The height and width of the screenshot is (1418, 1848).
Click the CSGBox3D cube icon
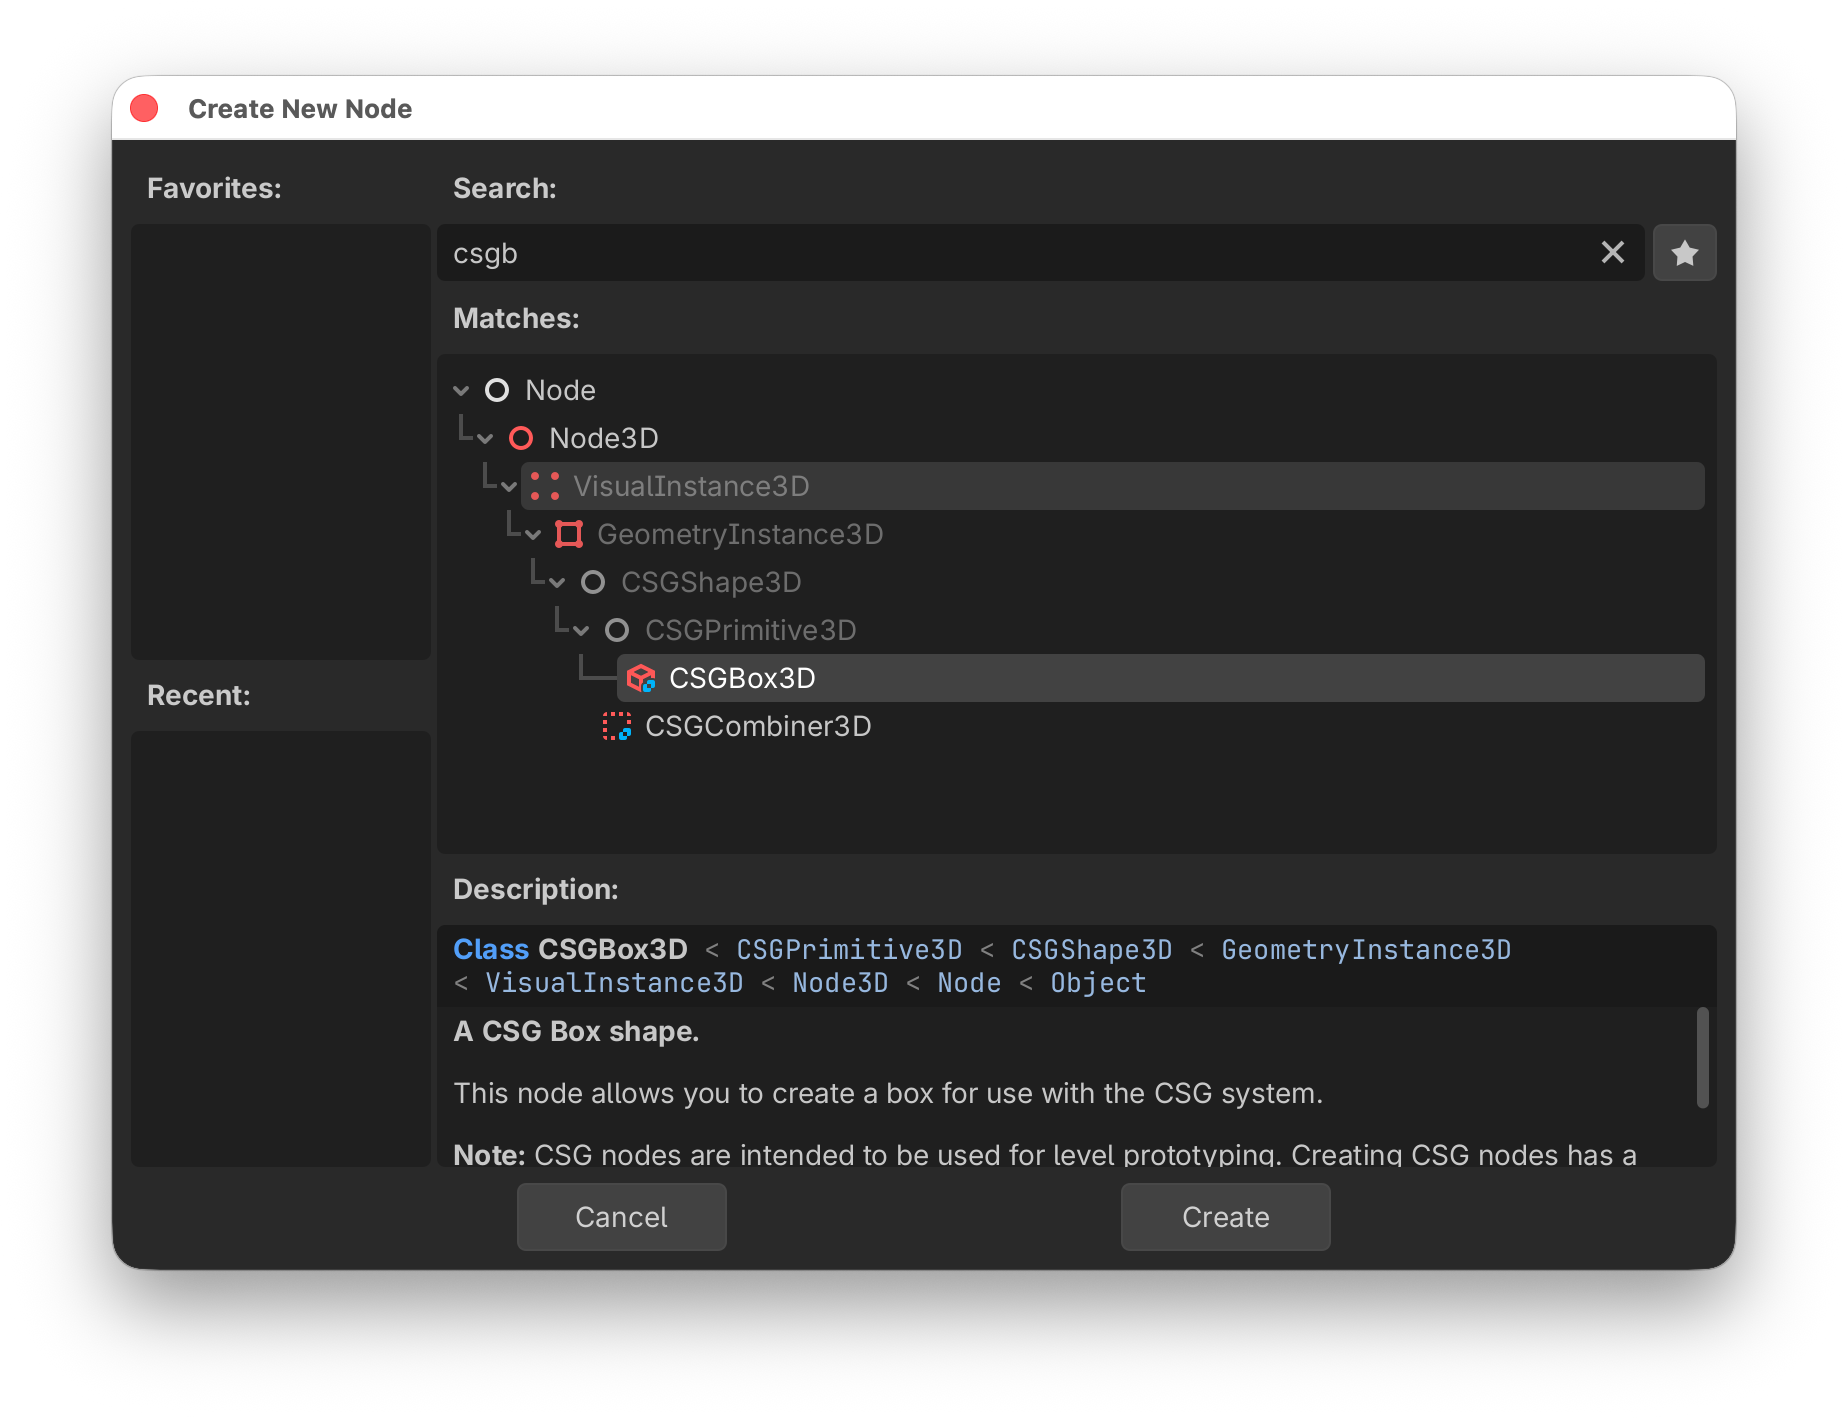(640, 679)
